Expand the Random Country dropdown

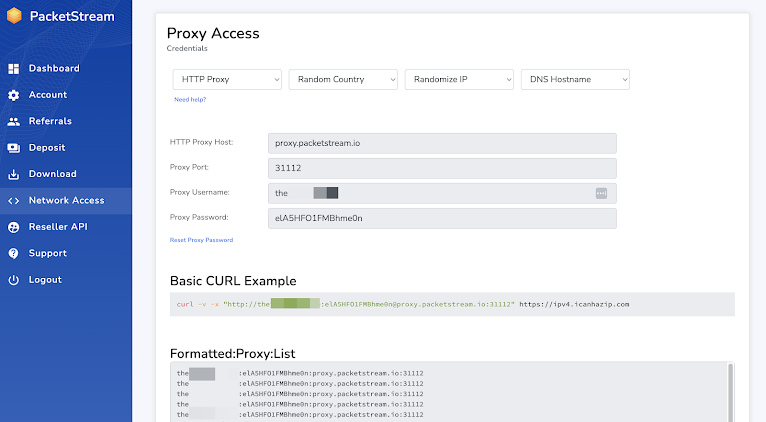click(343, 79)
